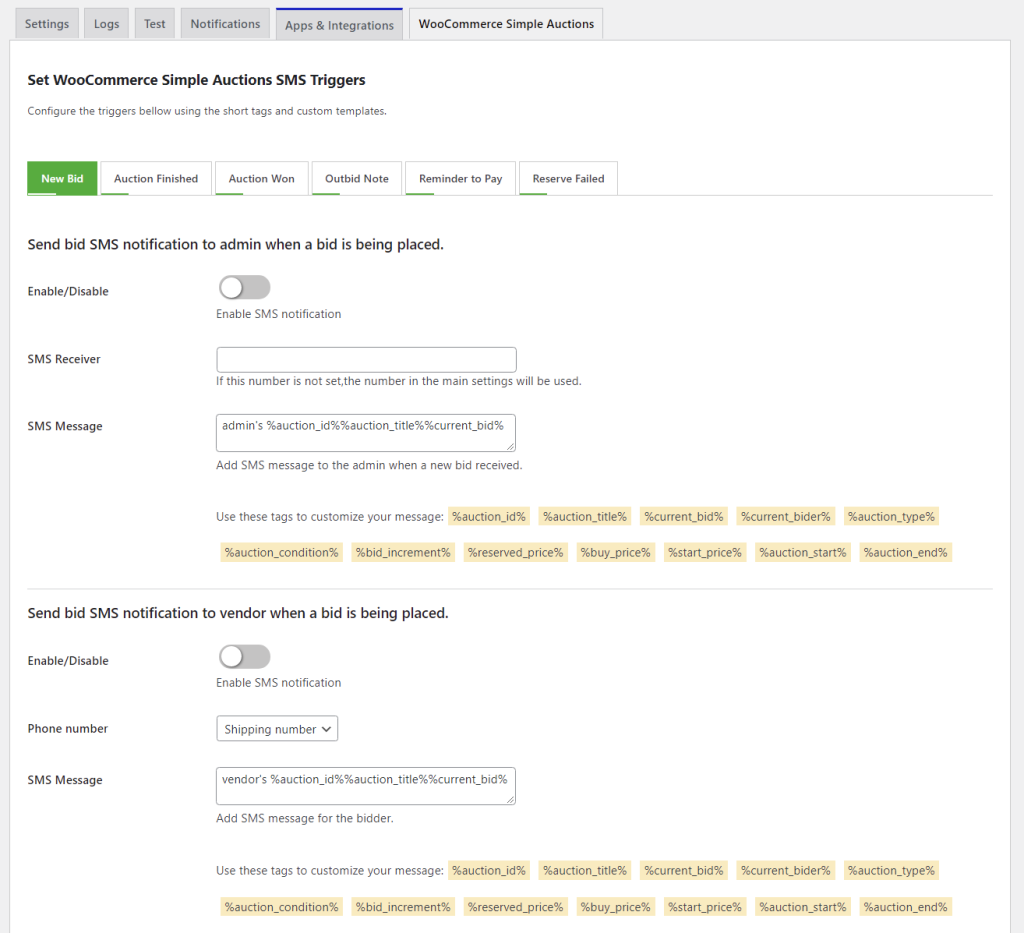The image size is (1024, 933).
Task: Open the Auction Won trigger tab
Action: tap(261, 178)
